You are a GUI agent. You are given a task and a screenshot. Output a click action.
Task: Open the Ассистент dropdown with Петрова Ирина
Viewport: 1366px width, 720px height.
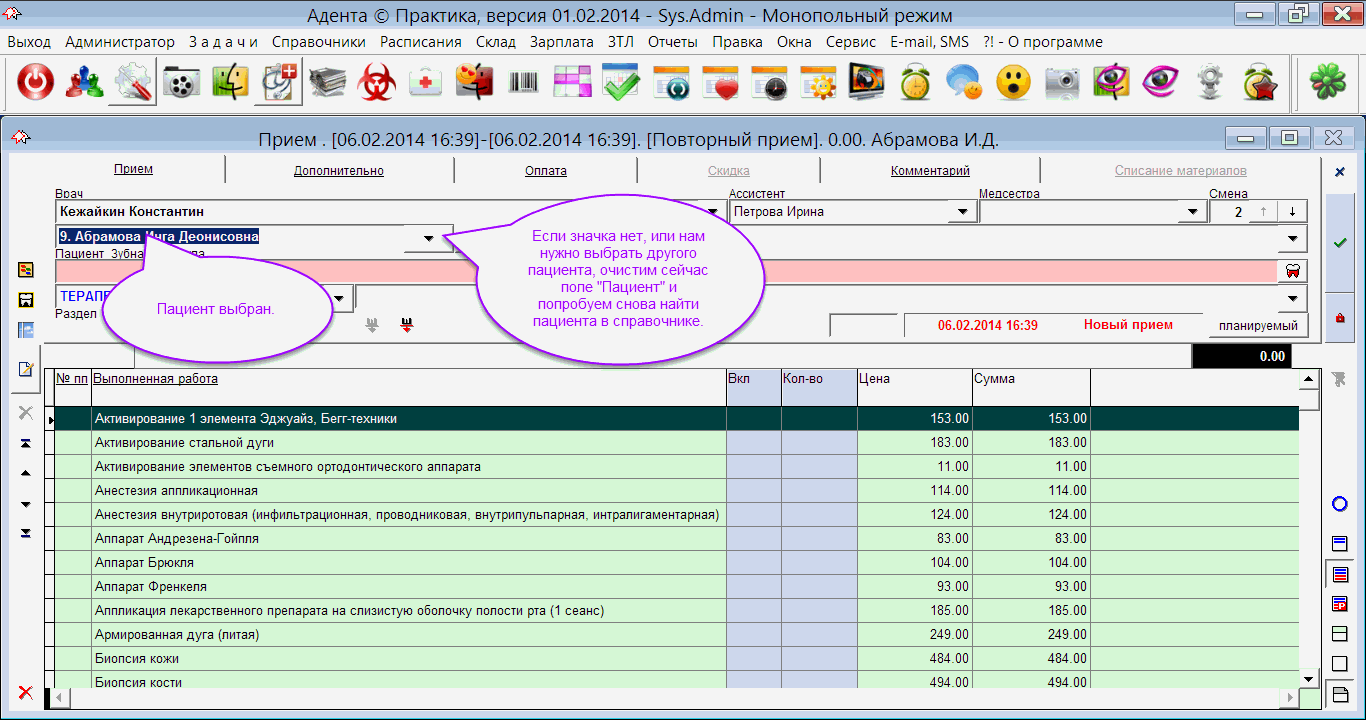pos(962,212)
